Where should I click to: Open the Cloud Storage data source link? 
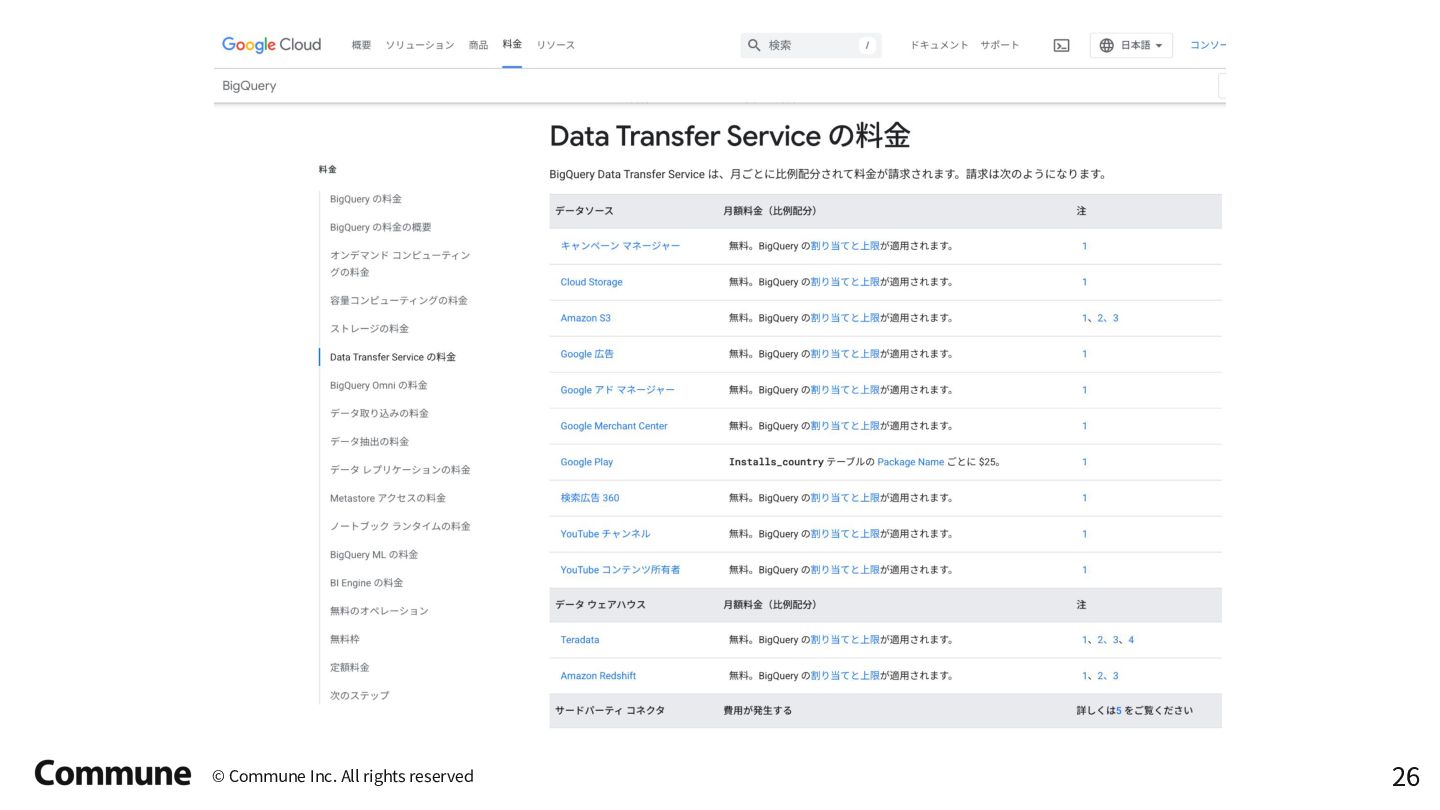pyautogui.click(x=591, y=282)
